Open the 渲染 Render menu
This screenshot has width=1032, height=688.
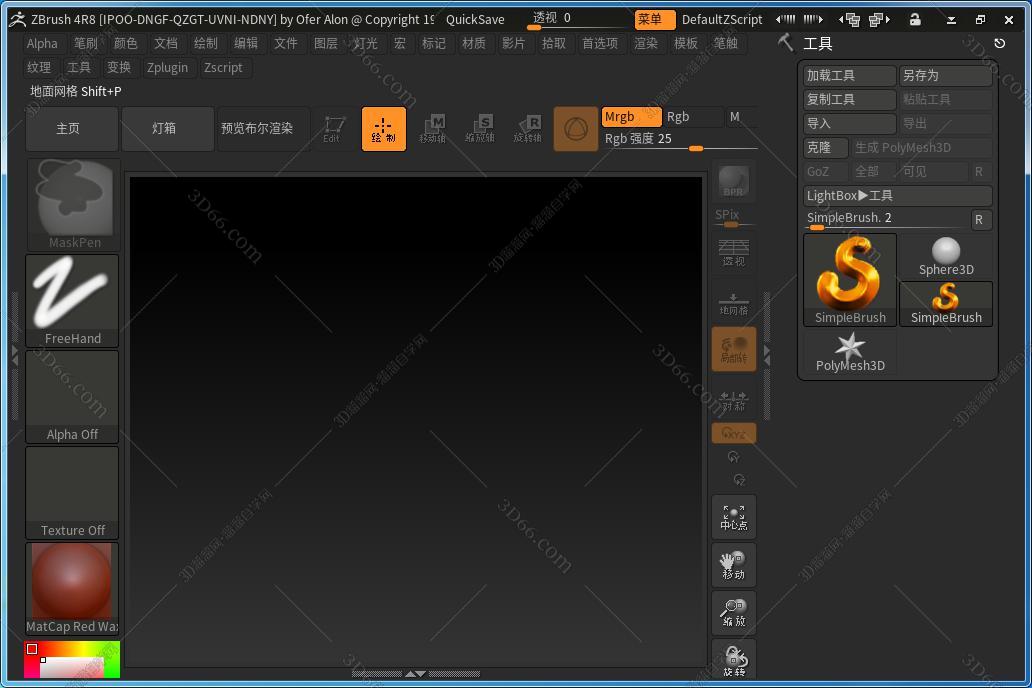[646, 43]
